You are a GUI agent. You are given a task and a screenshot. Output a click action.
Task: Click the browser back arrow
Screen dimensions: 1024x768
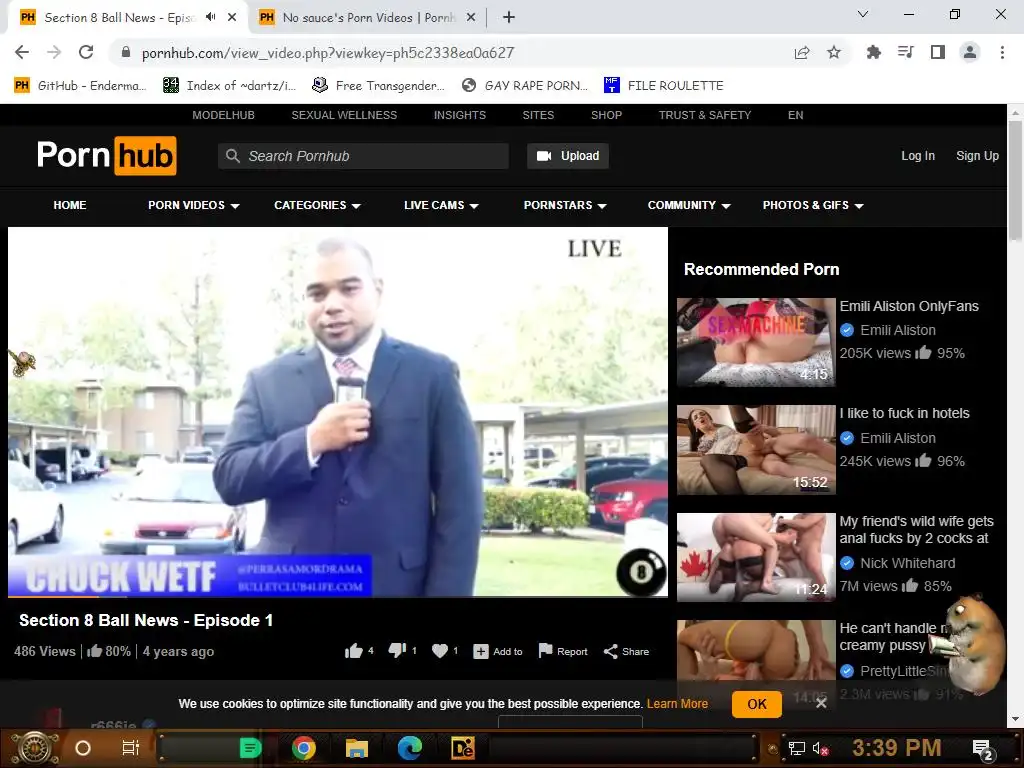pyautogui.click(x=22, y=52)
